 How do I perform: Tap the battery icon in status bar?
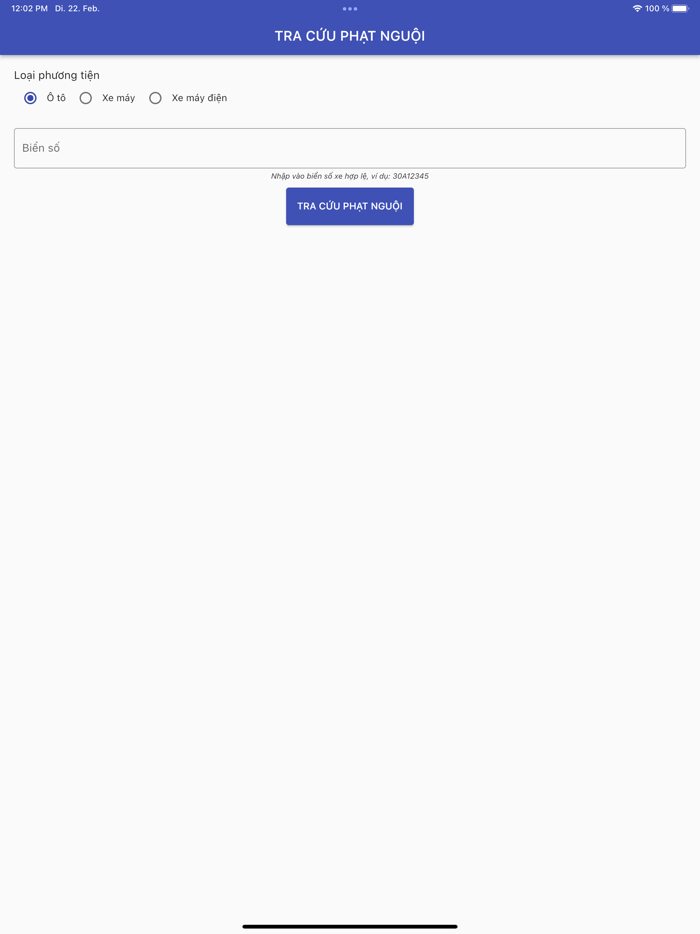click(680, 8)
